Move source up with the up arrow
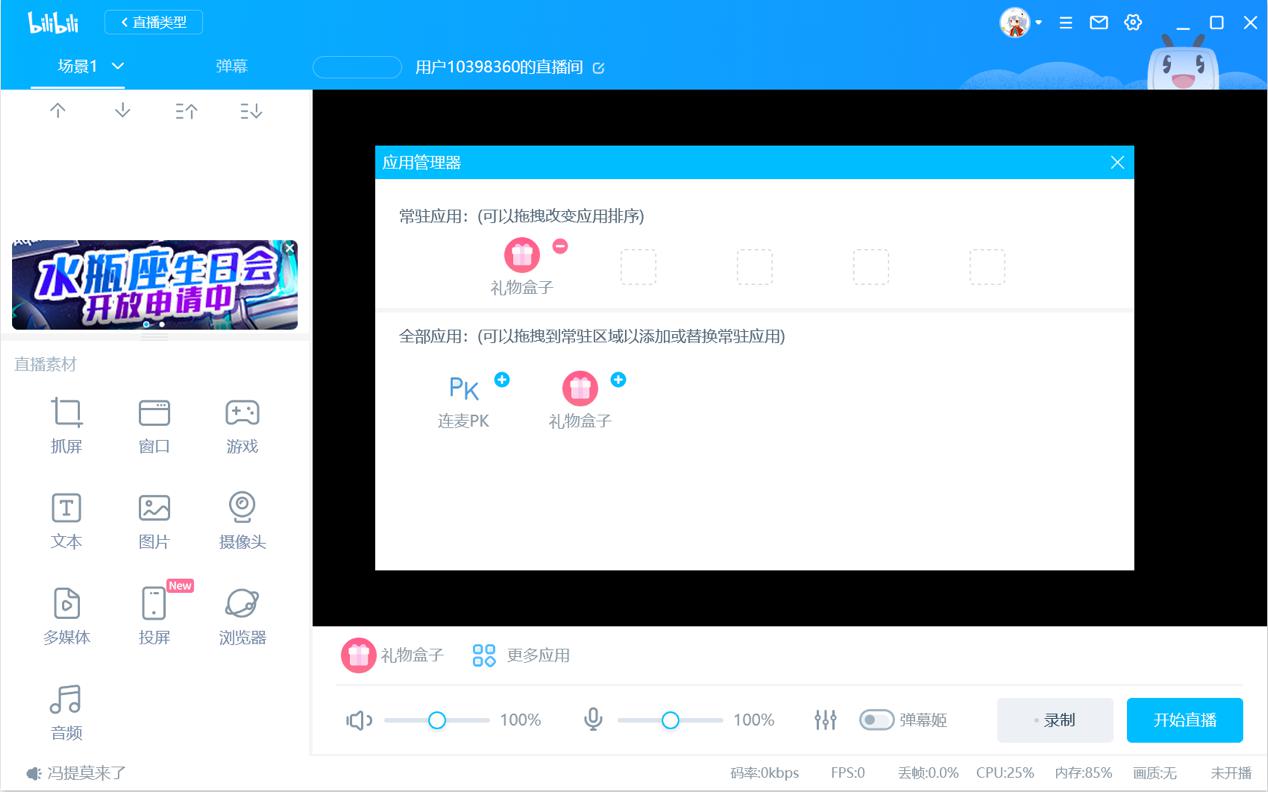 pos(58,111)
